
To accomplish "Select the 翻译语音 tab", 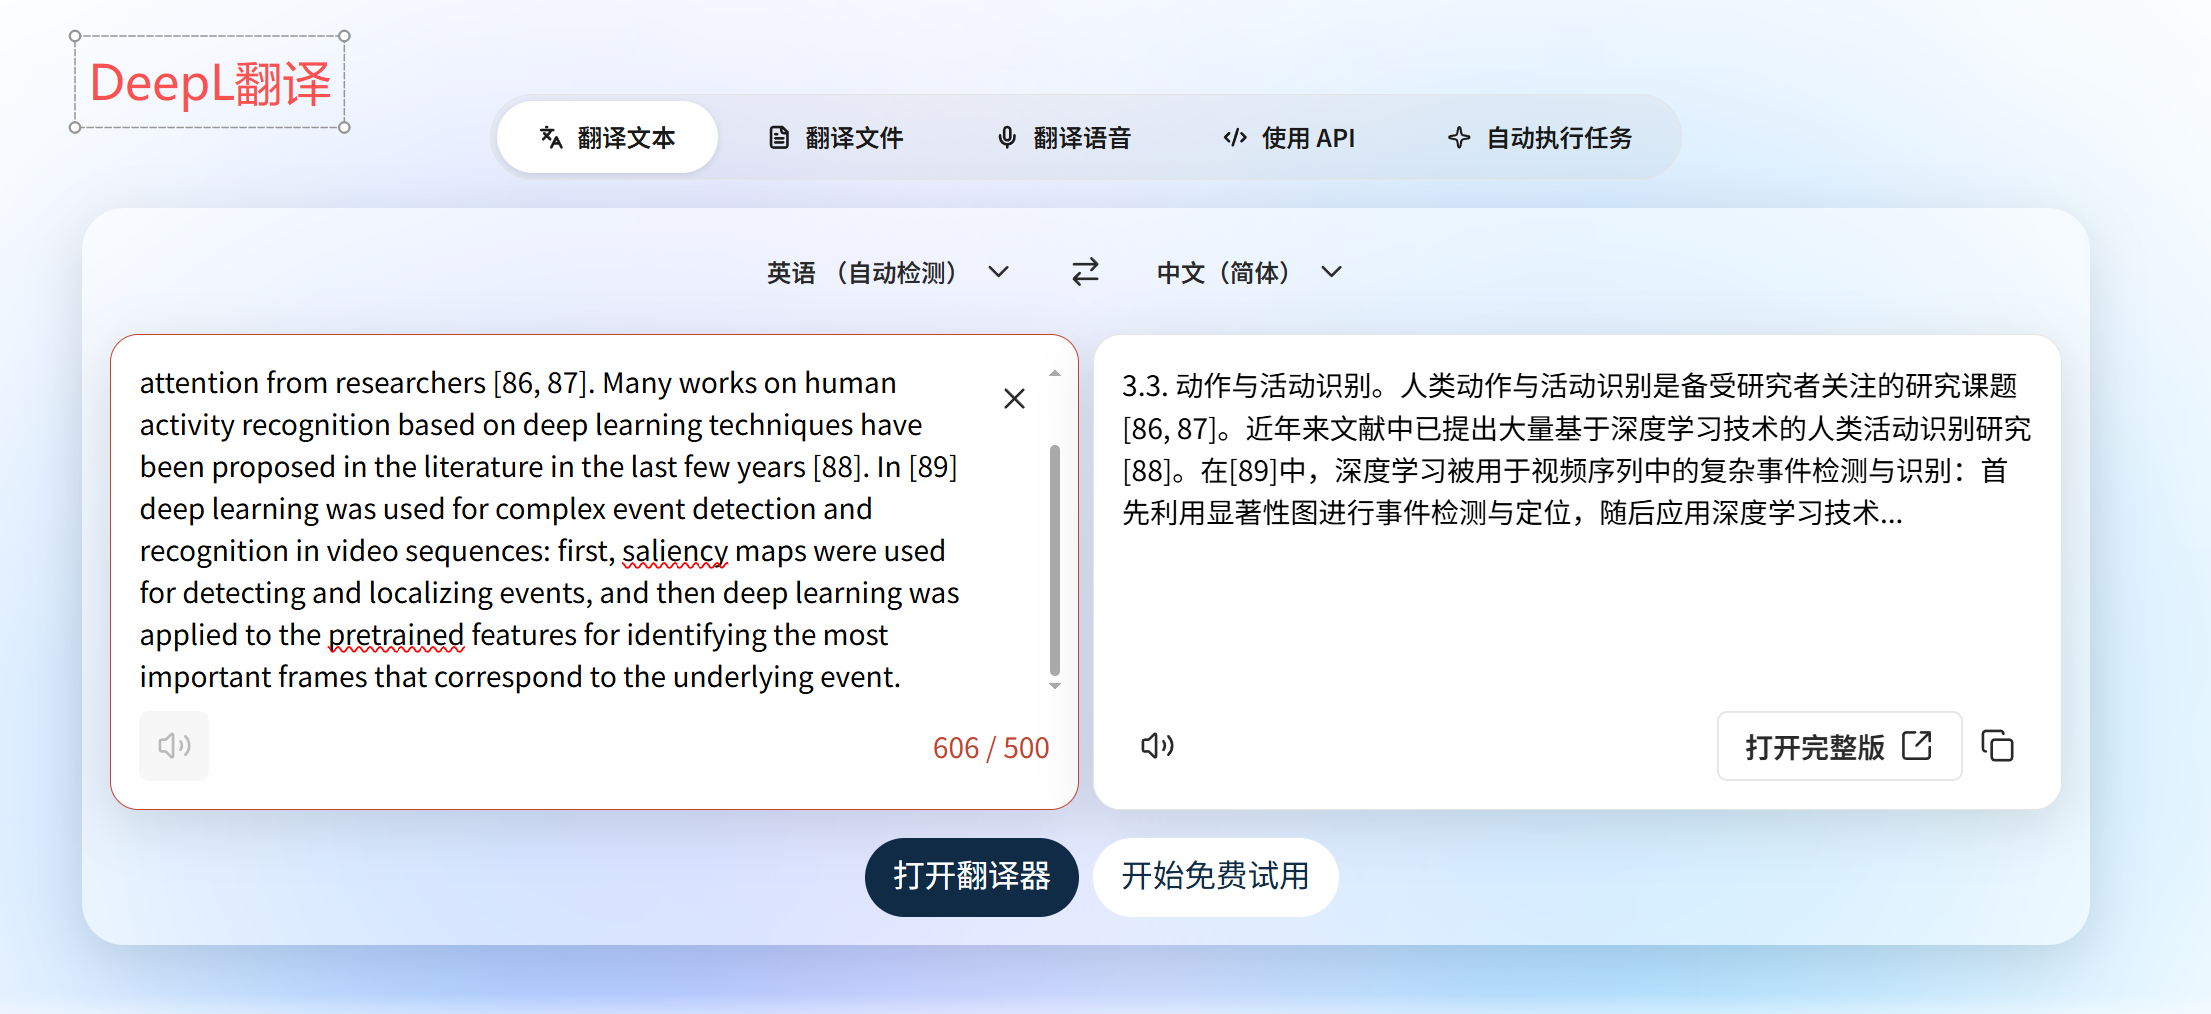I will [x=1063, y=137].
